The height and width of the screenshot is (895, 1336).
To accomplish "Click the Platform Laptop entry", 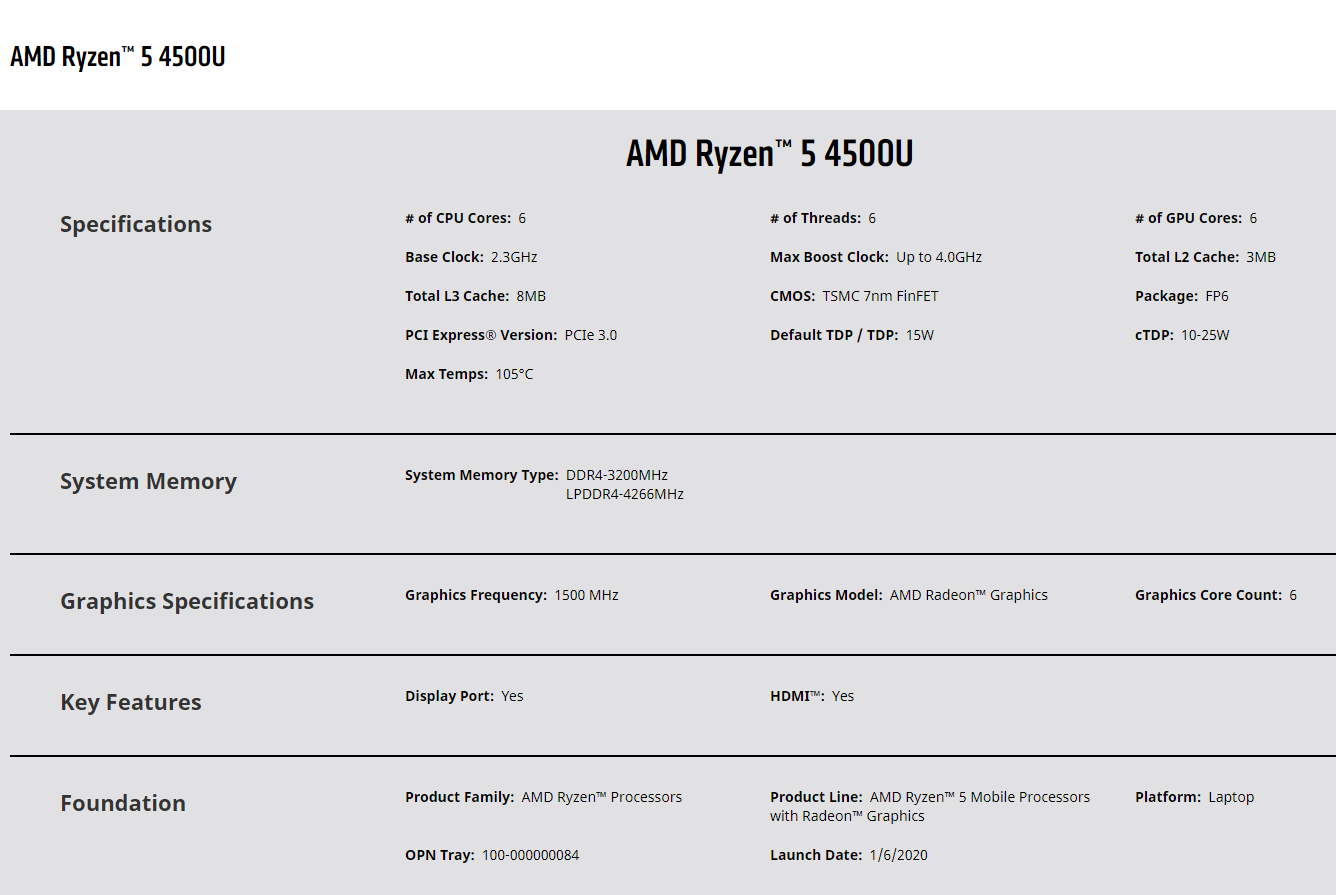I will coord(1194,797).
